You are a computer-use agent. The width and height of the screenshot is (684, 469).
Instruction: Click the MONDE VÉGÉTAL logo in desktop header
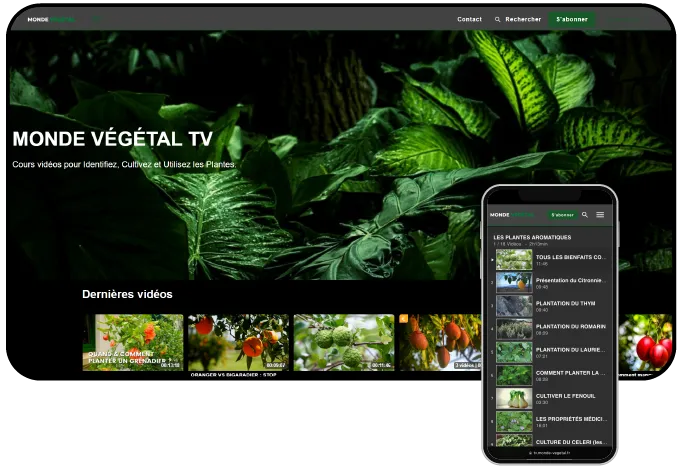[x=51, y=20]
